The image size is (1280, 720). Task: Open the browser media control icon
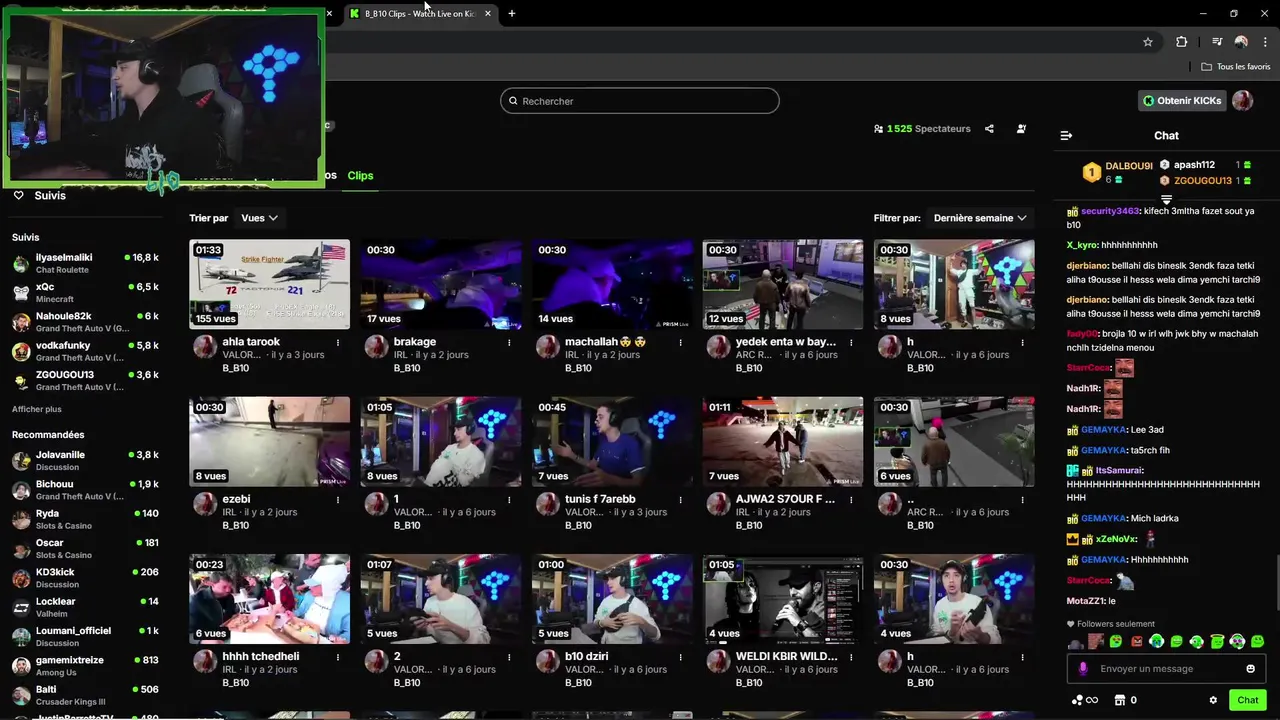pyautogui.click(x=1217, y=42)
